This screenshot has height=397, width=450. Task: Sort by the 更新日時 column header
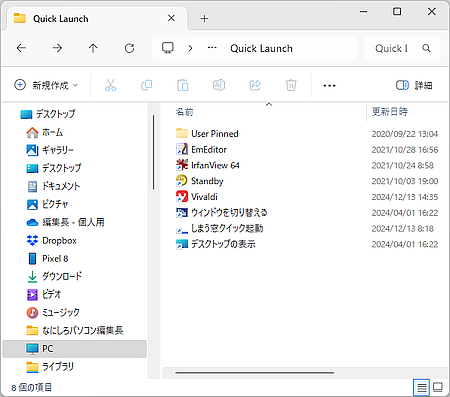pyautogui.click(x=390, y=112)
